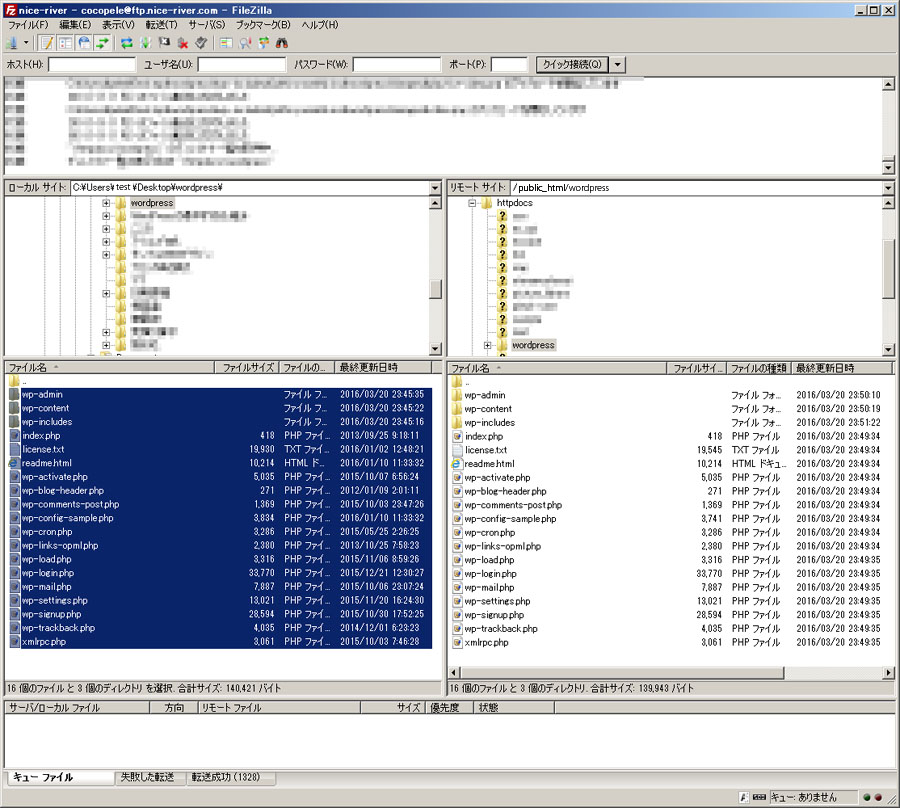The image size is (900, 808).
Task: Click the wp-admin folder icon in local list
Action: pyautogui.click(x=14, y=395)
